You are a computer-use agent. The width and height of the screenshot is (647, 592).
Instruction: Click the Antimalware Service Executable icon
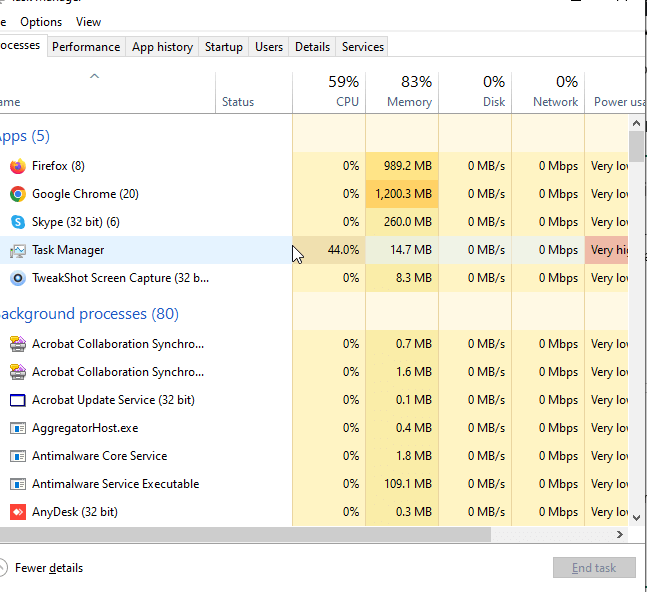coord(17,484)
